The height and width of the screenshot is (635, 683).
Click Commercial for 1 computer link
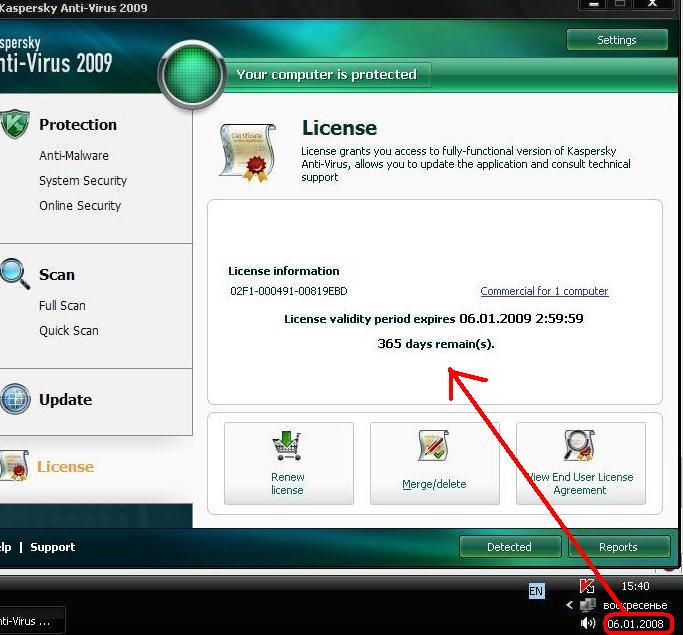[x=544, y=291]
